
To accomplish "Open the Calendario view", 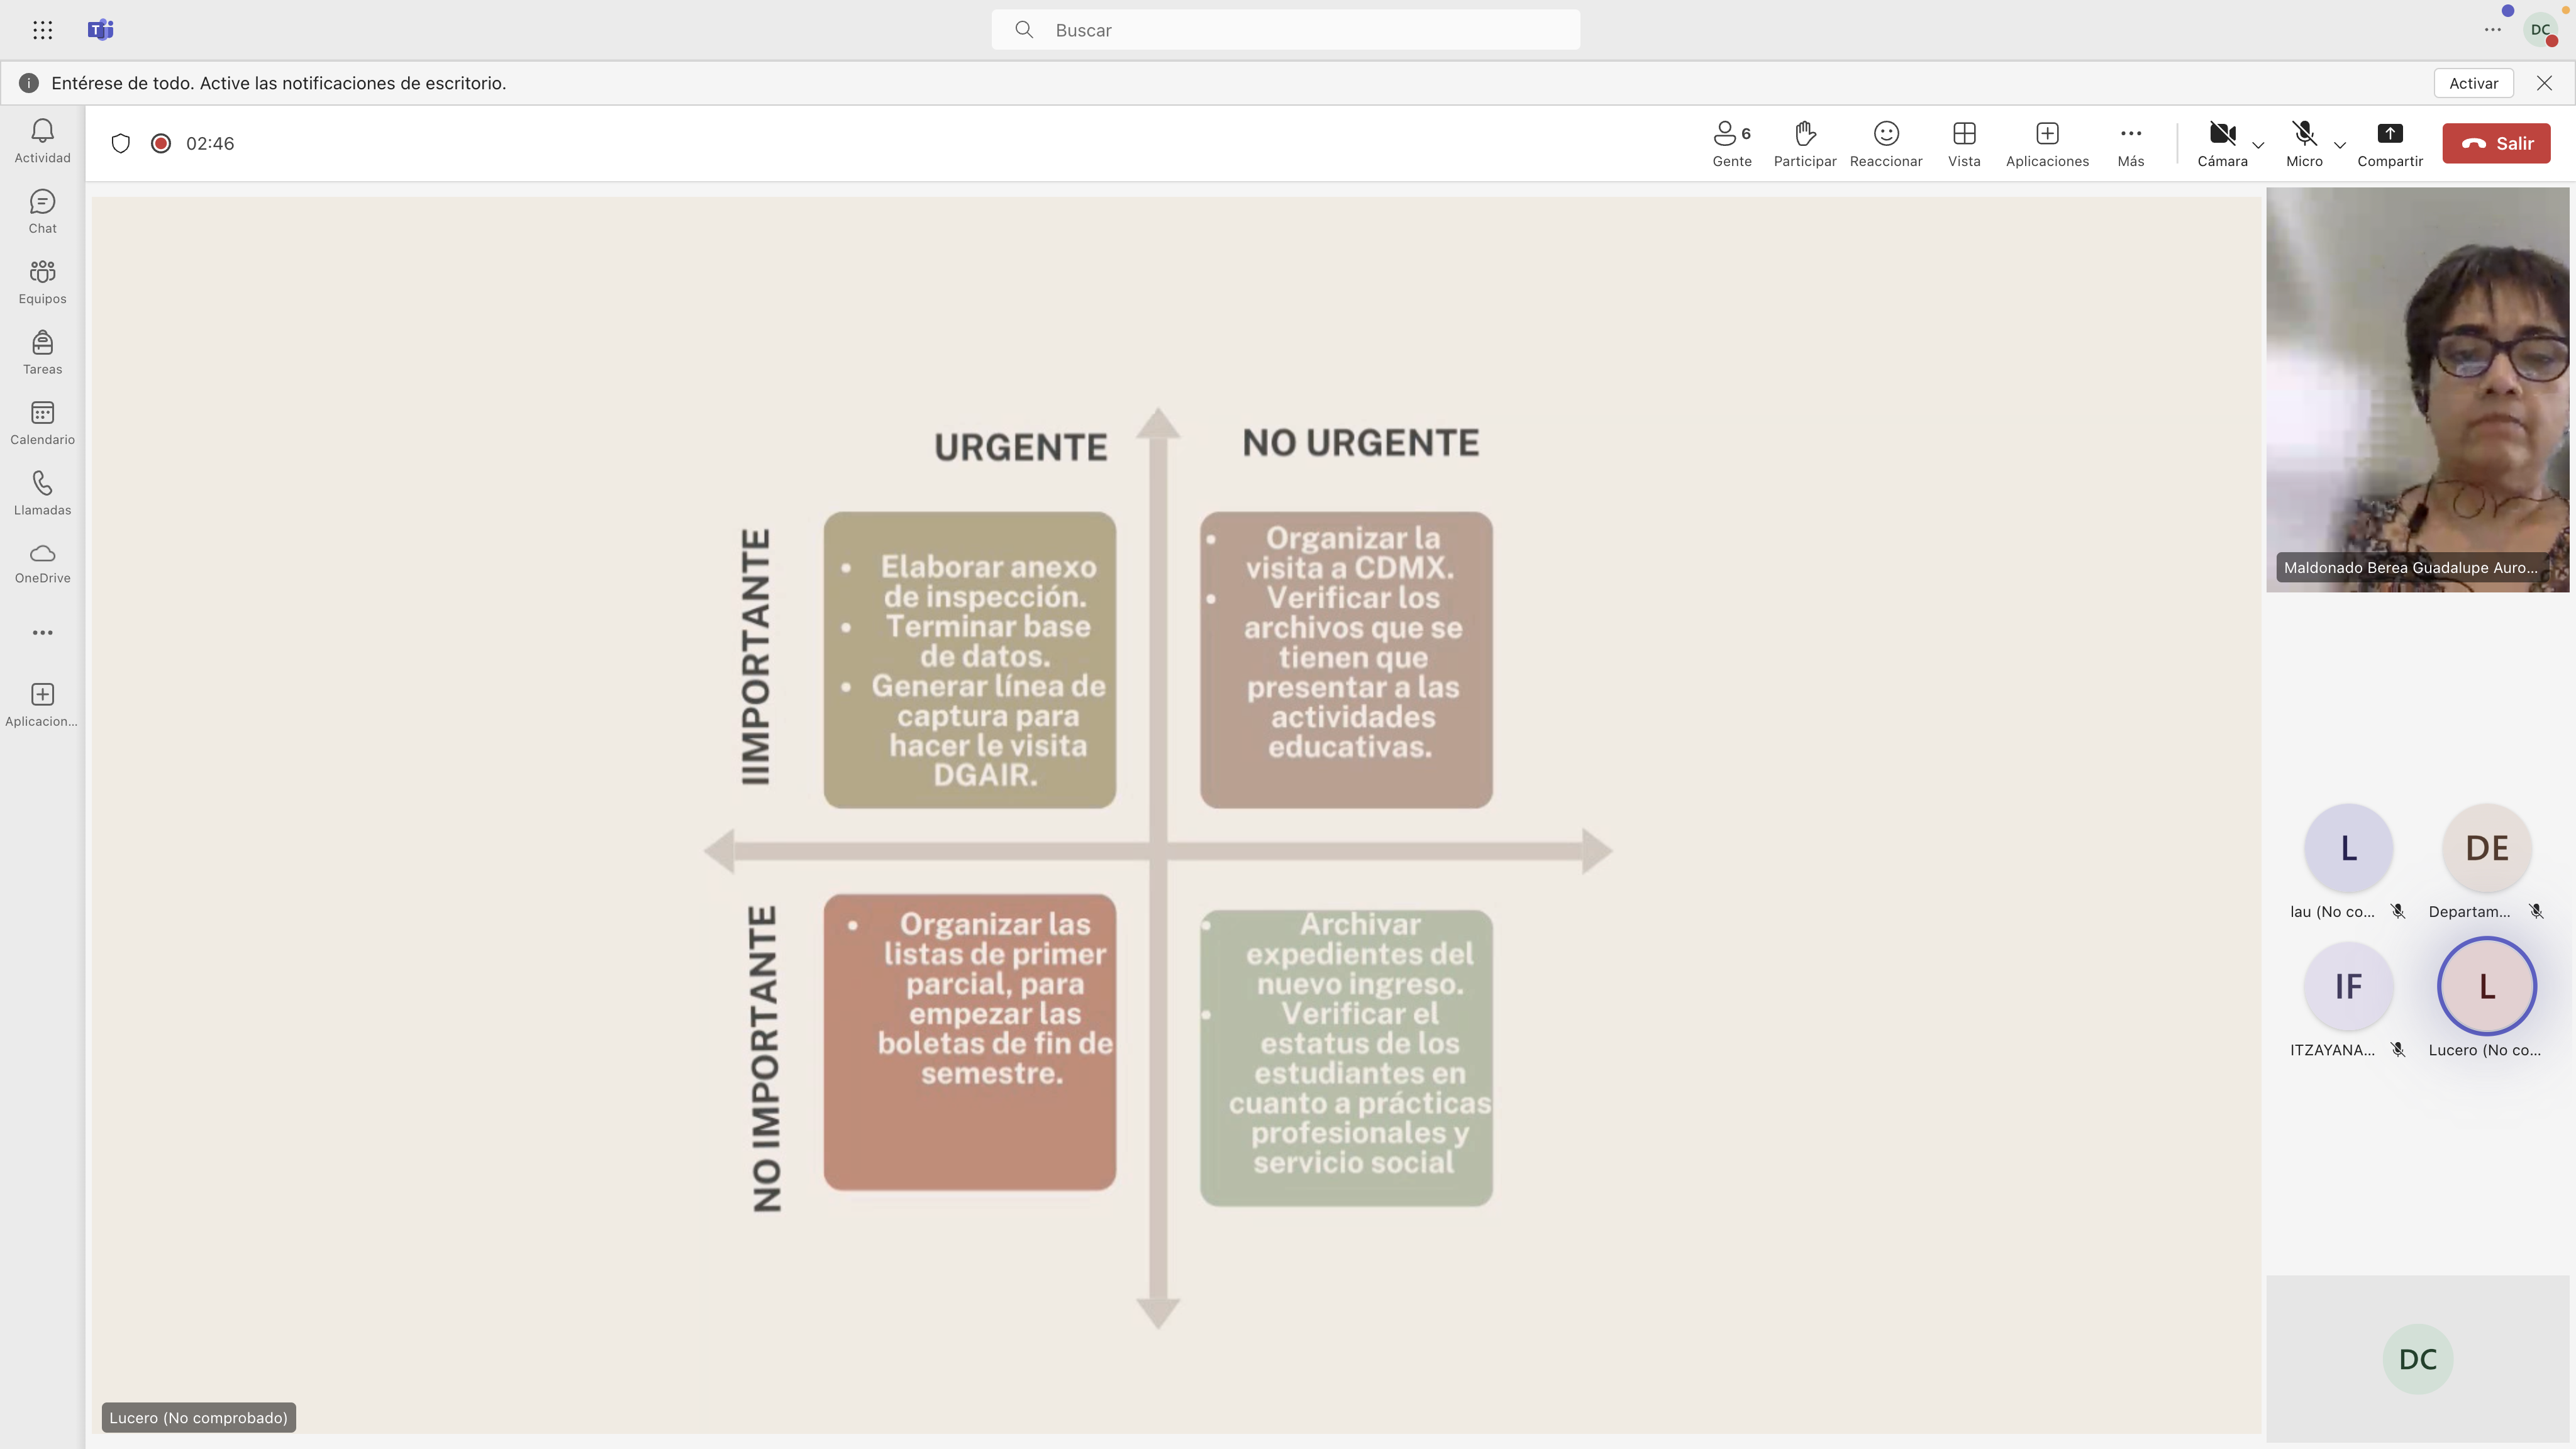I will 42,423.
